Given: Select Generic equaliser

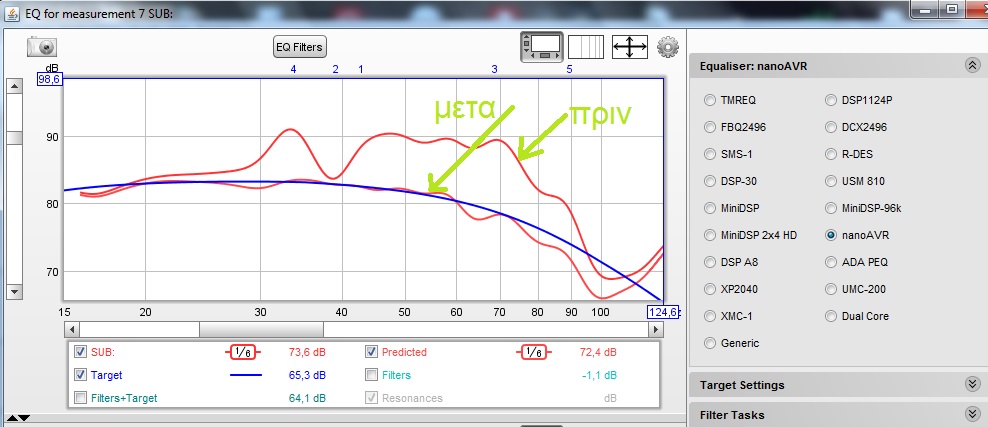Looking at the screenshot, I should pyautogui.click(x=710, y=343).
